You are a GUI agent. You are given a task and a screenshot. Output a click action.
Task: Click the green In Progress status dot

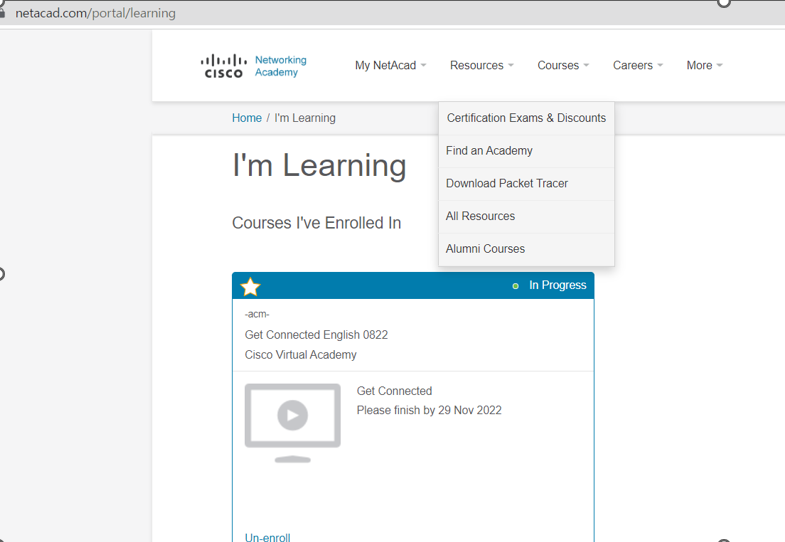tap(515, 286)
